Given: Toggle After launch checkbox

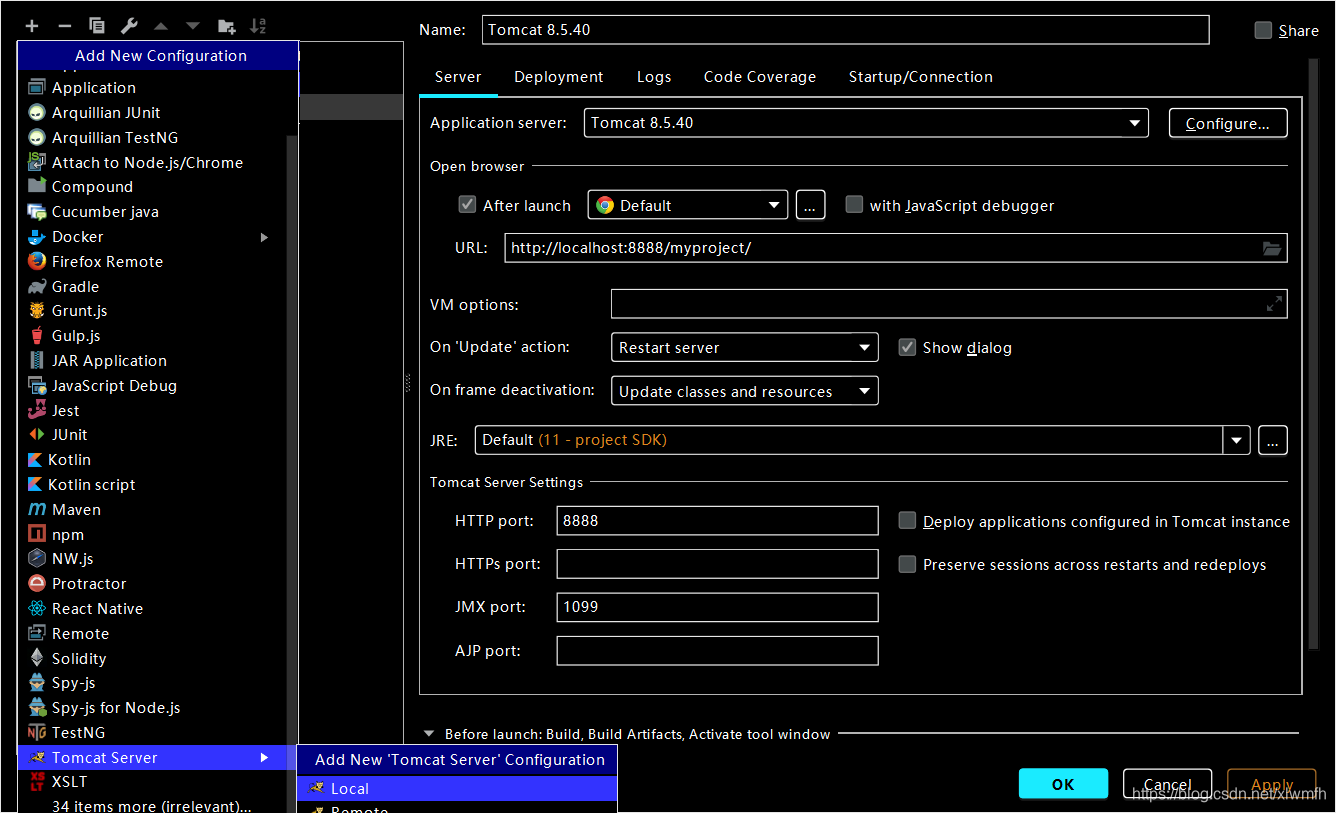Looking at the screenshot, I should point(467,205).
